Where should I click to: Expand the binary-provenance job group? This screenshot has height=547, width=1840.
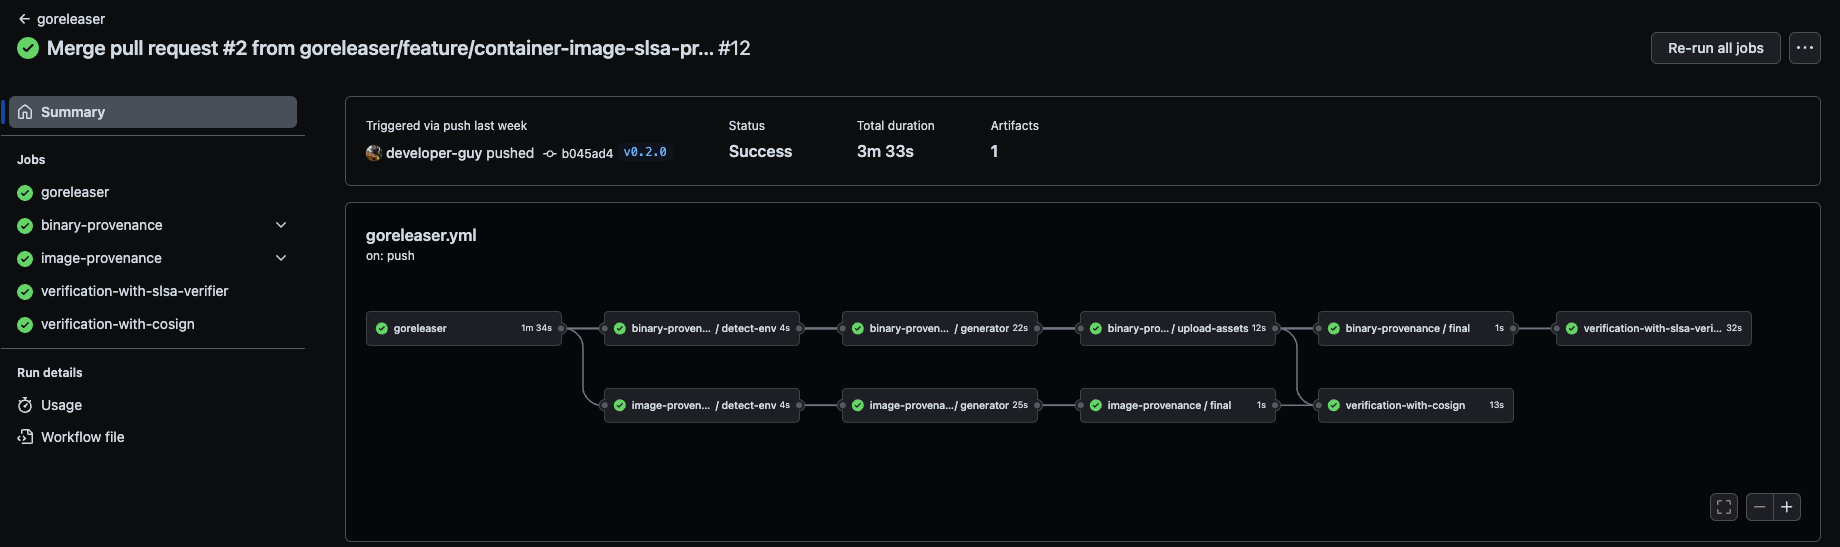point(281,225)
